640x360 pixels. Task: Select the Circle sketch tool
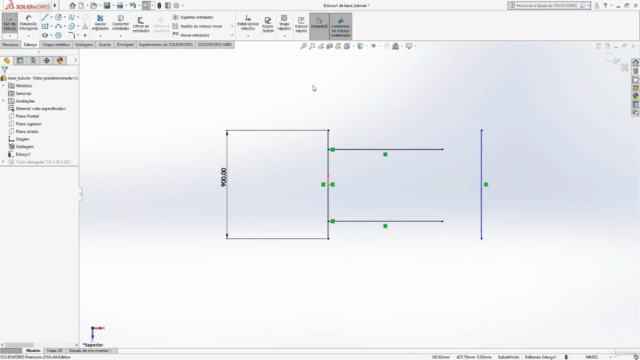click(58, 17)
